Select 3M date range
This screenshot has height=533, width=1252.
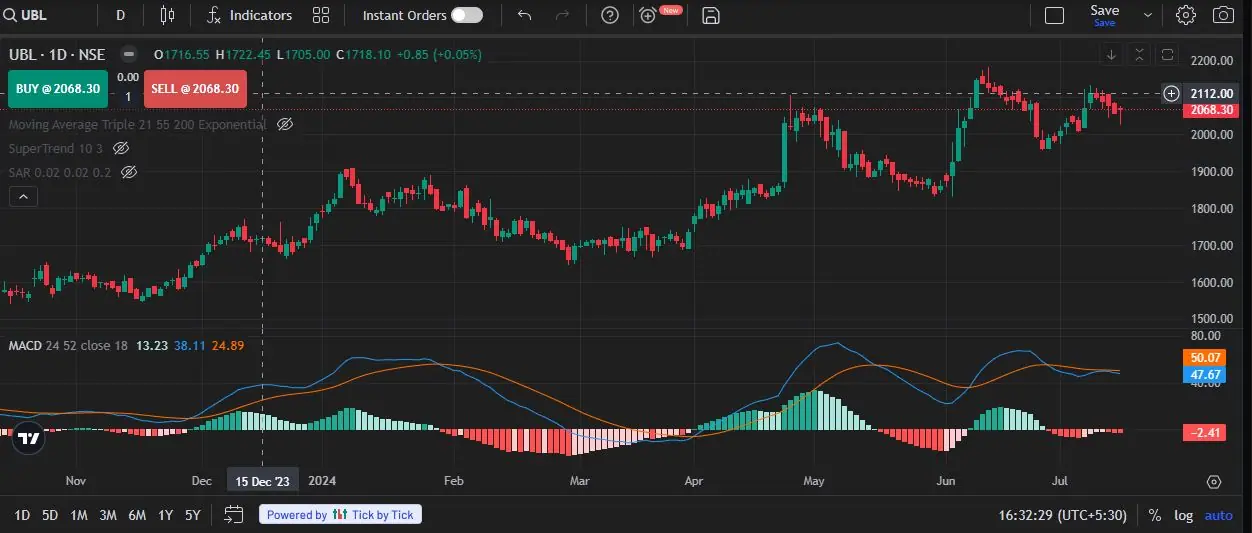point(108,515)
